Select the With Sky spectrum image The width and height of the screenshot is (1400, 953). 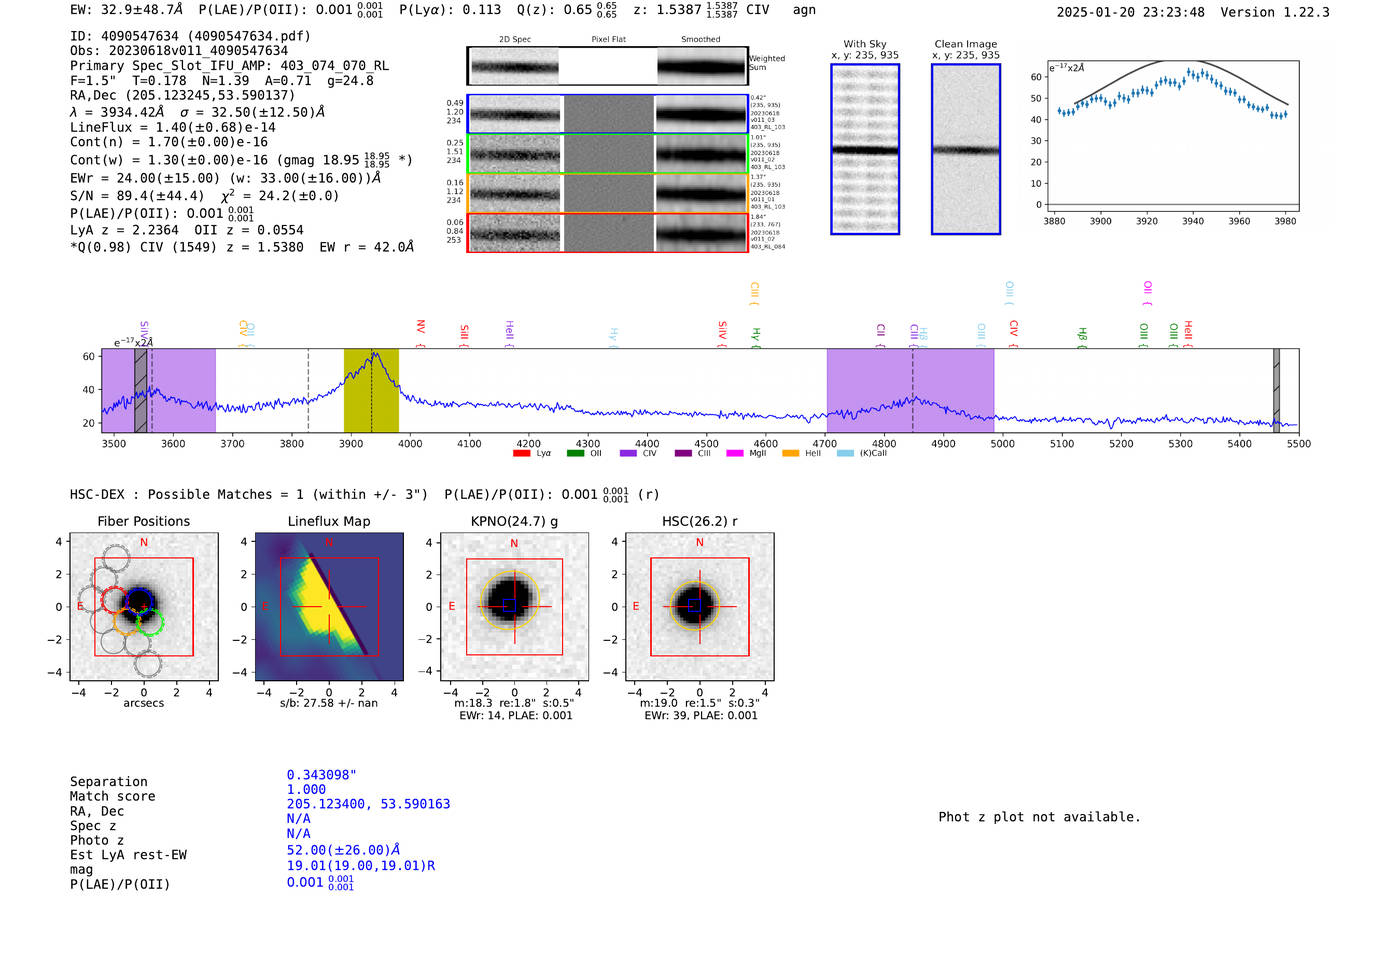(865, 149)
